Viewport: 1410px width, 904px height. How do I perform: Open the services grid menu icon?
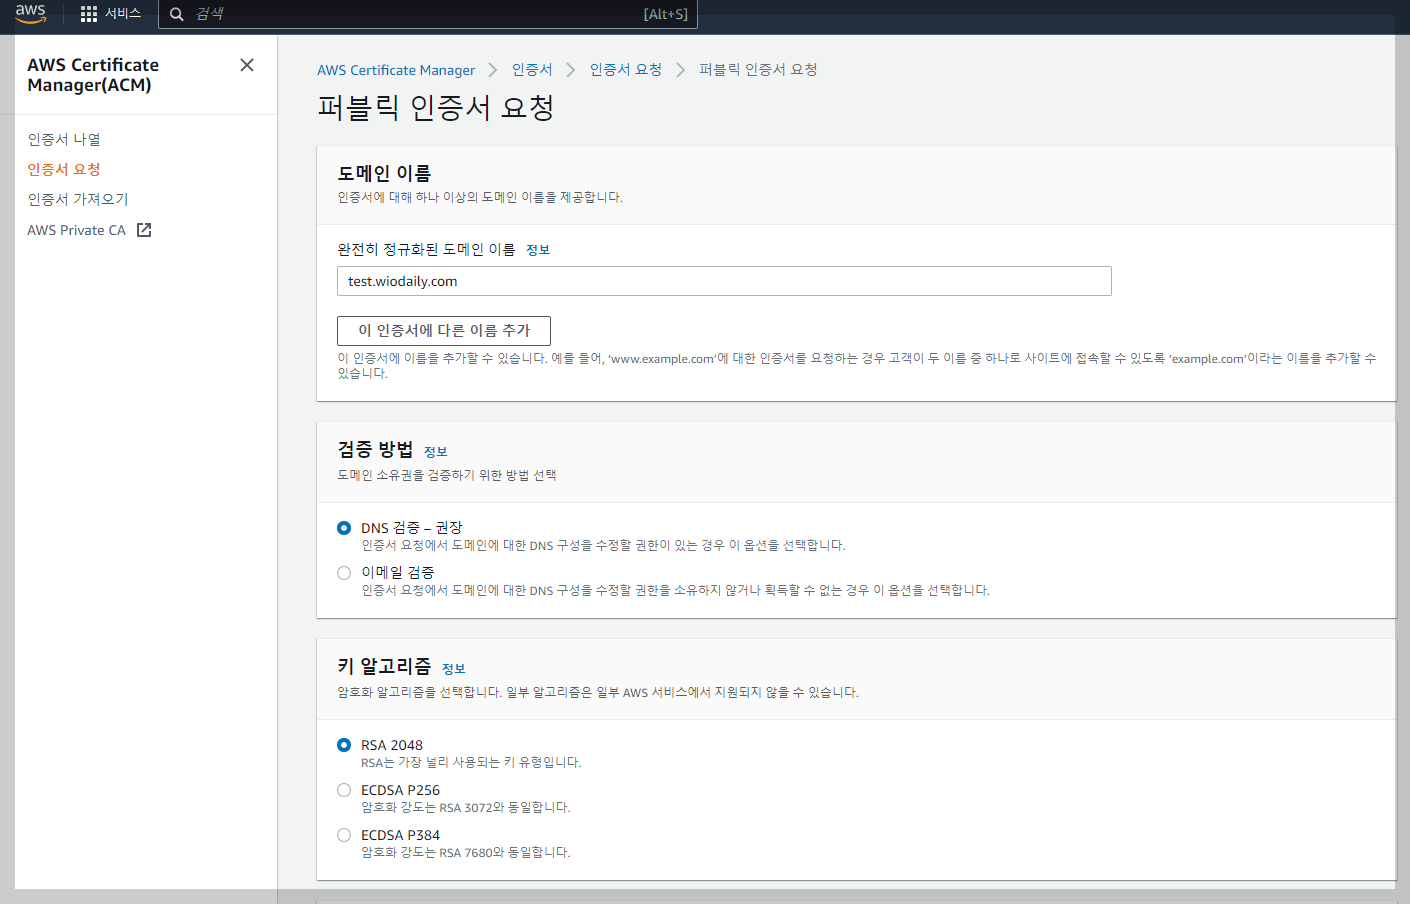coord(89,14)
